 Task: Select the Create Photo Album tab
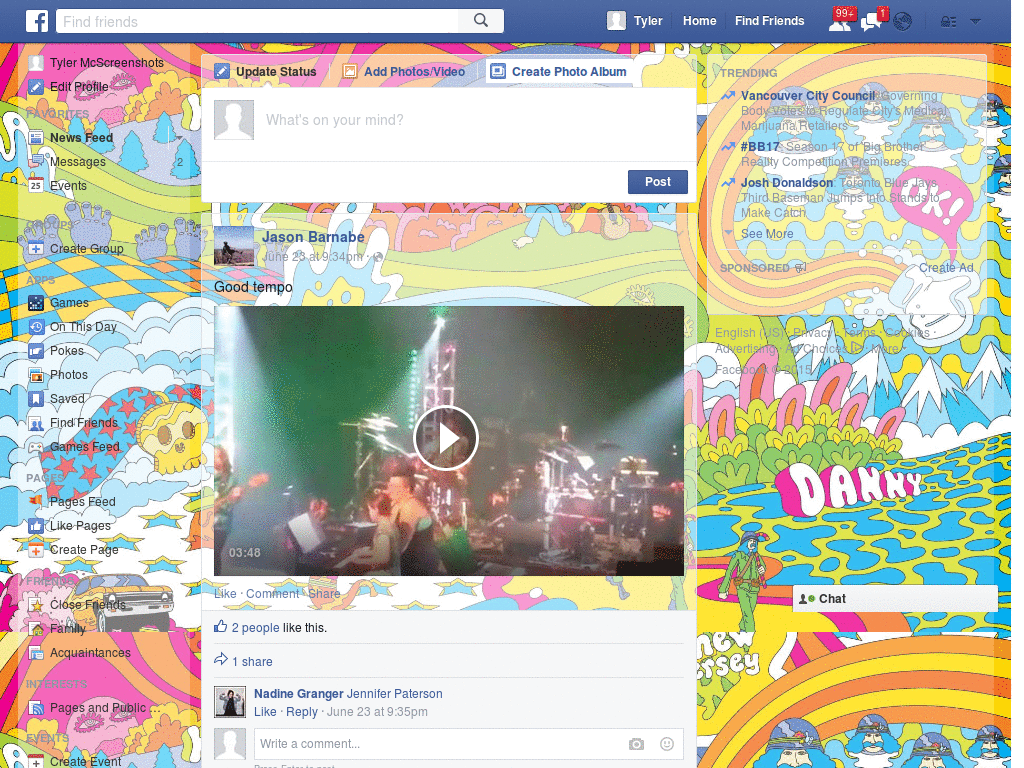point(559,71)
